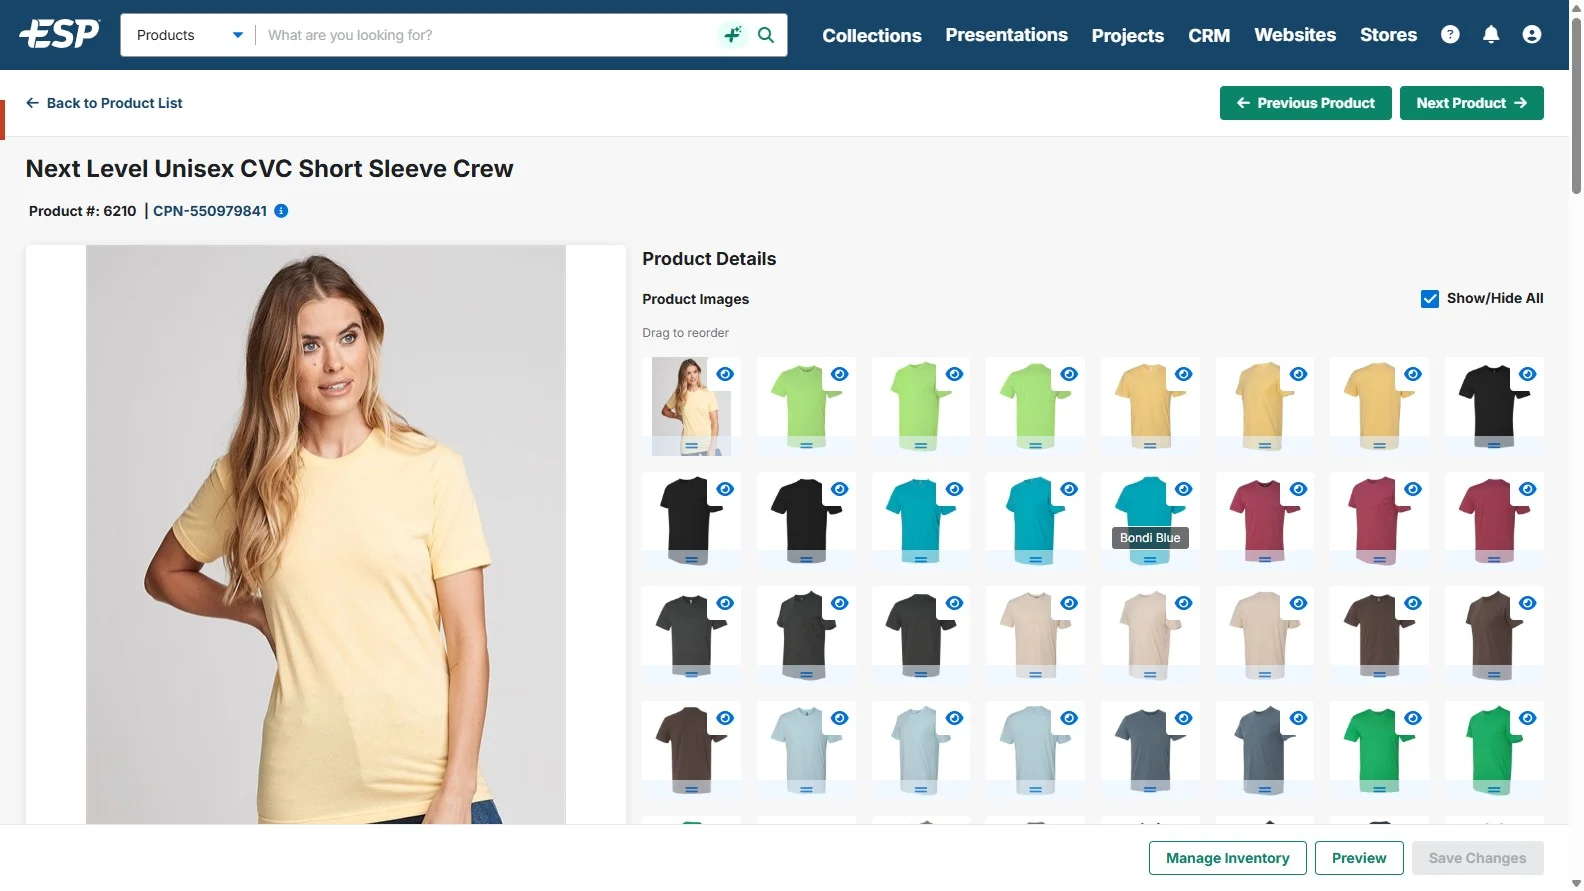The height and width of the screenshot is (891, 1584).
Task: Hide the first maroon shirt image in row two
Action: (x=1298, y=489)
